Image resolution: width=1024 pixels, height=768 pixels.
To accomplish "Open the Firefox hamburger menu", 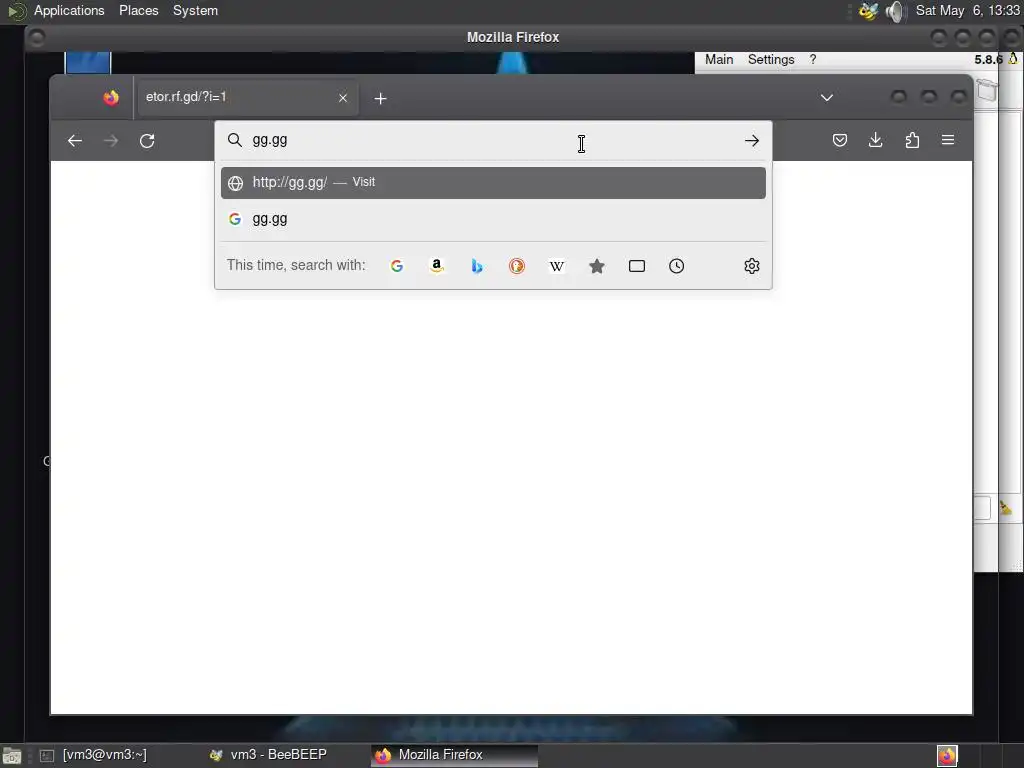I will pyautogui.click(x=948, y=140).
